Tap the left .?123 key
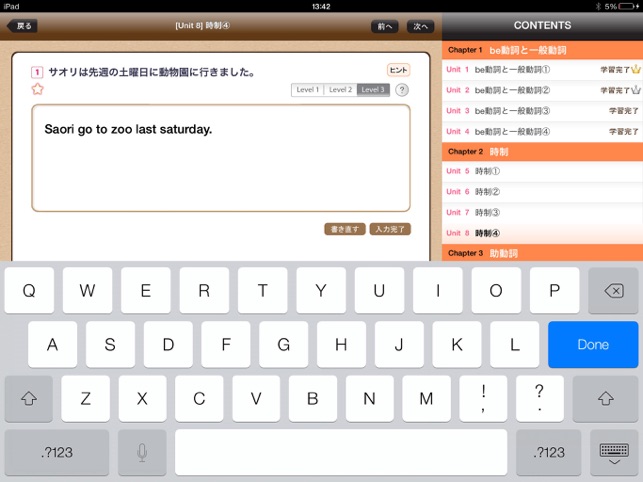643x482 pixels. pyautogui.click(x=57, y=452)
